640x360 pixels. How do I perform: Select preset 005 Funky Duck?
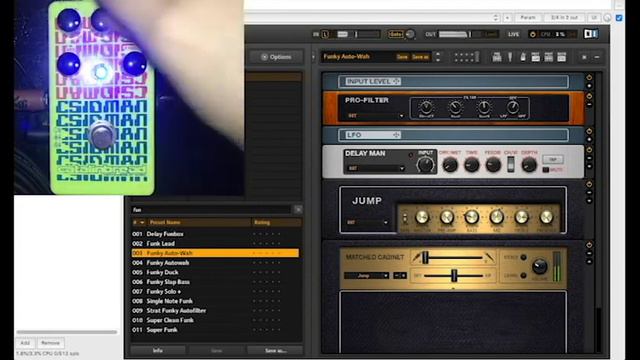point(215,272)
